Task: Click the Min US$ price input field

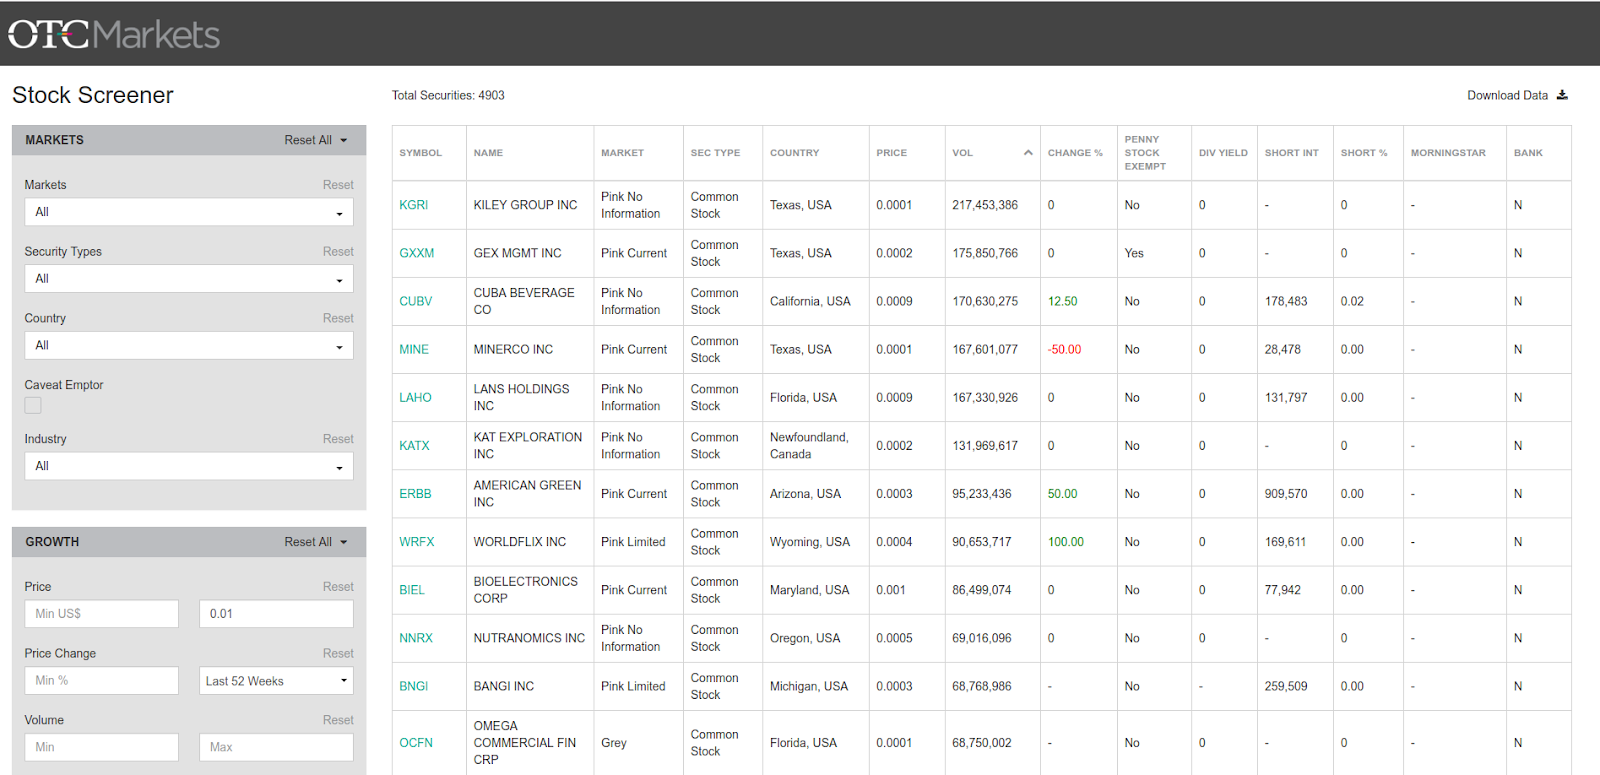Action: pyautogui.click(x=101, y=614)
